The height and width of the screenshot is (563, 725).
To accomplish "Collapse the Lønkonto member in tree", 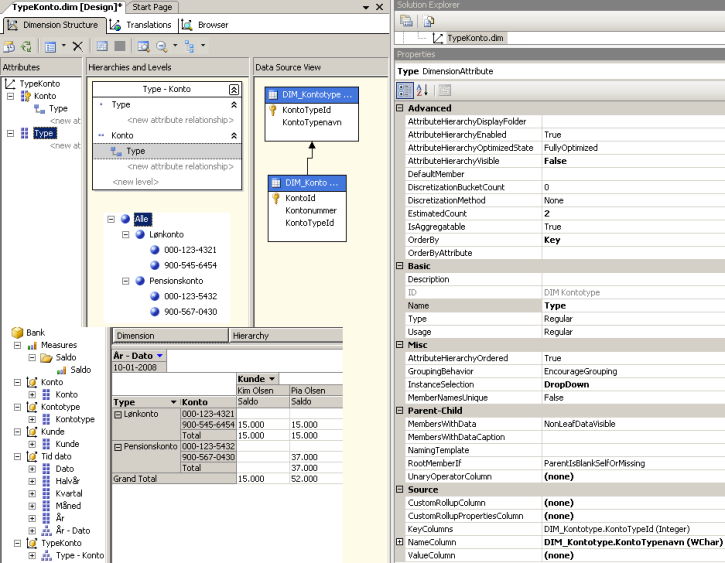I will point(125,234).
